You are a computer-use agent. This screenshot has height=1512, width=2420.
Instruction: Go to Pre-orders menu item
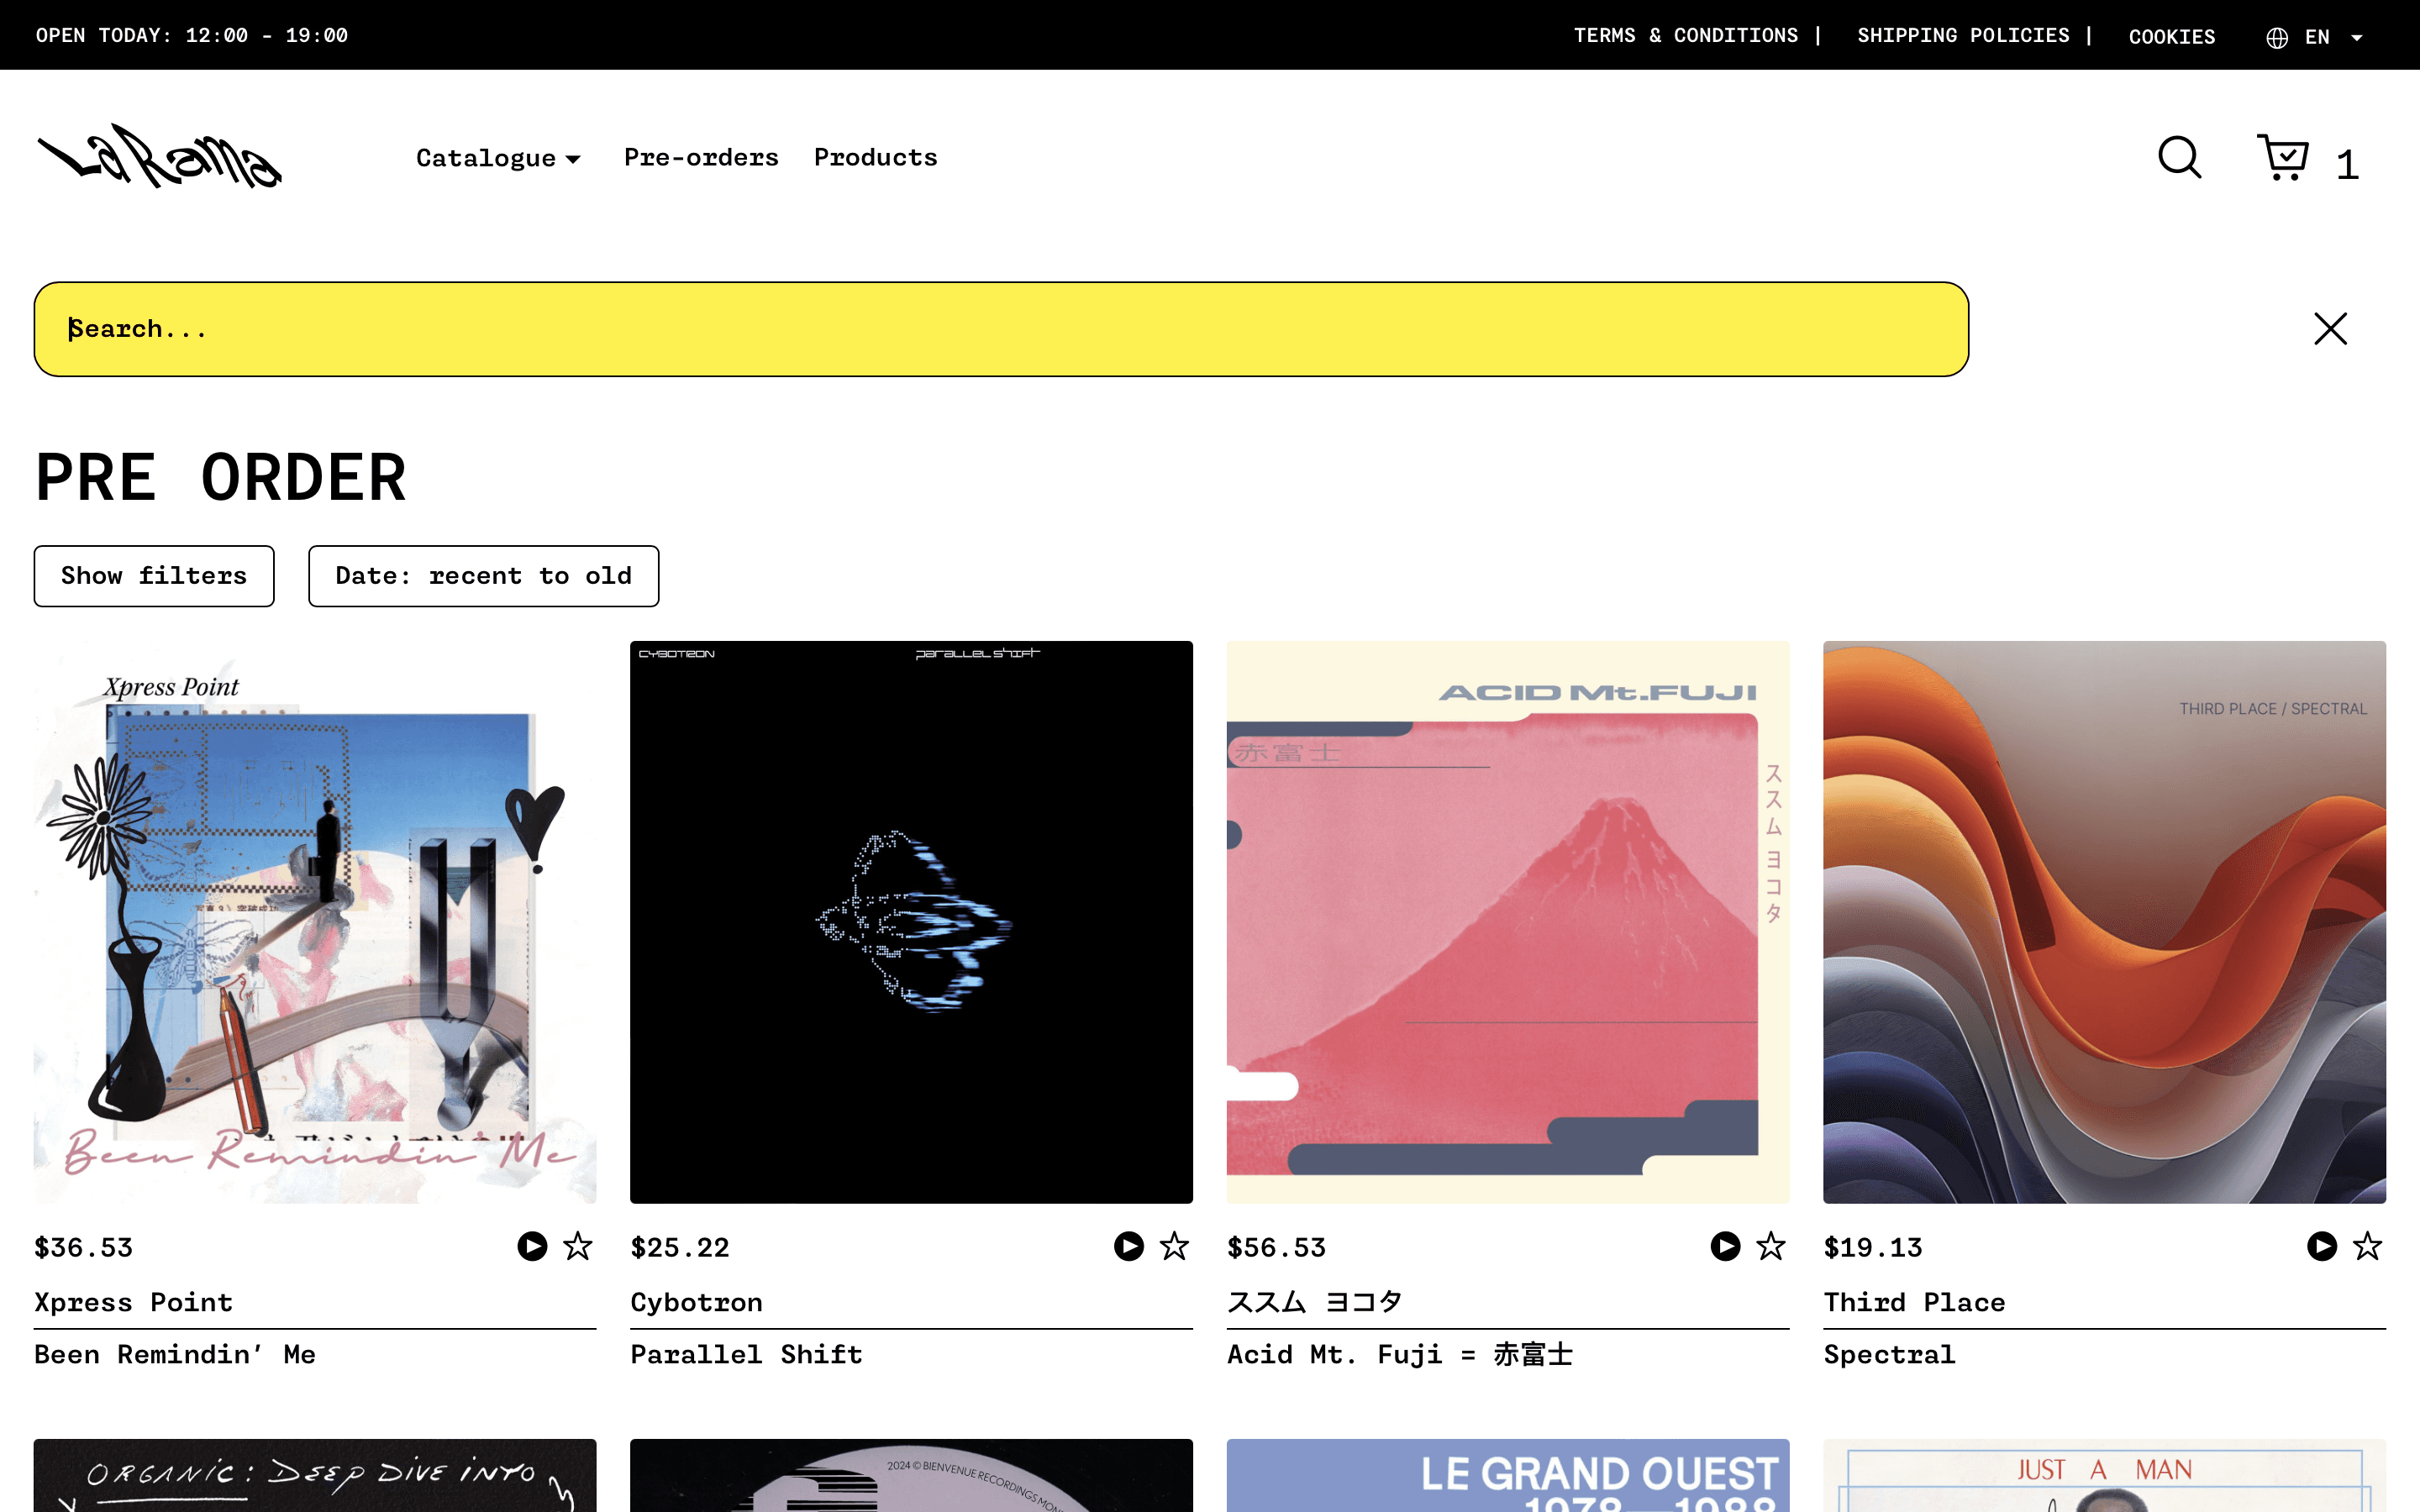[x=700, y=158]
